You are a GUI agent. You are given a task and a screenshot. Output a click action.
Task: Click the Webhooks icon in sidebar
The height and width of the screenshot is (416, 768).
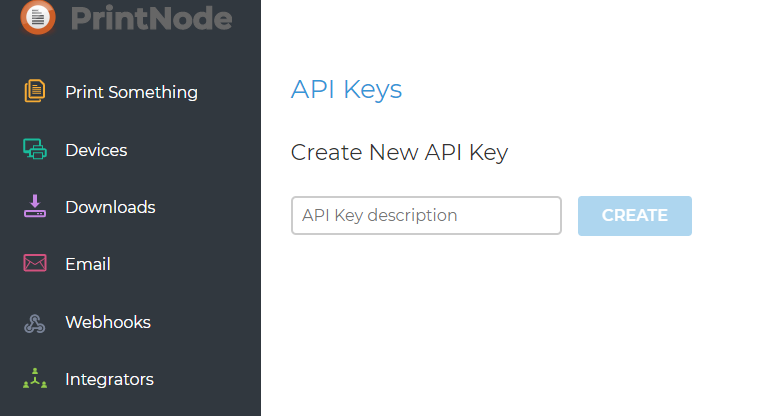click(35, 323)
